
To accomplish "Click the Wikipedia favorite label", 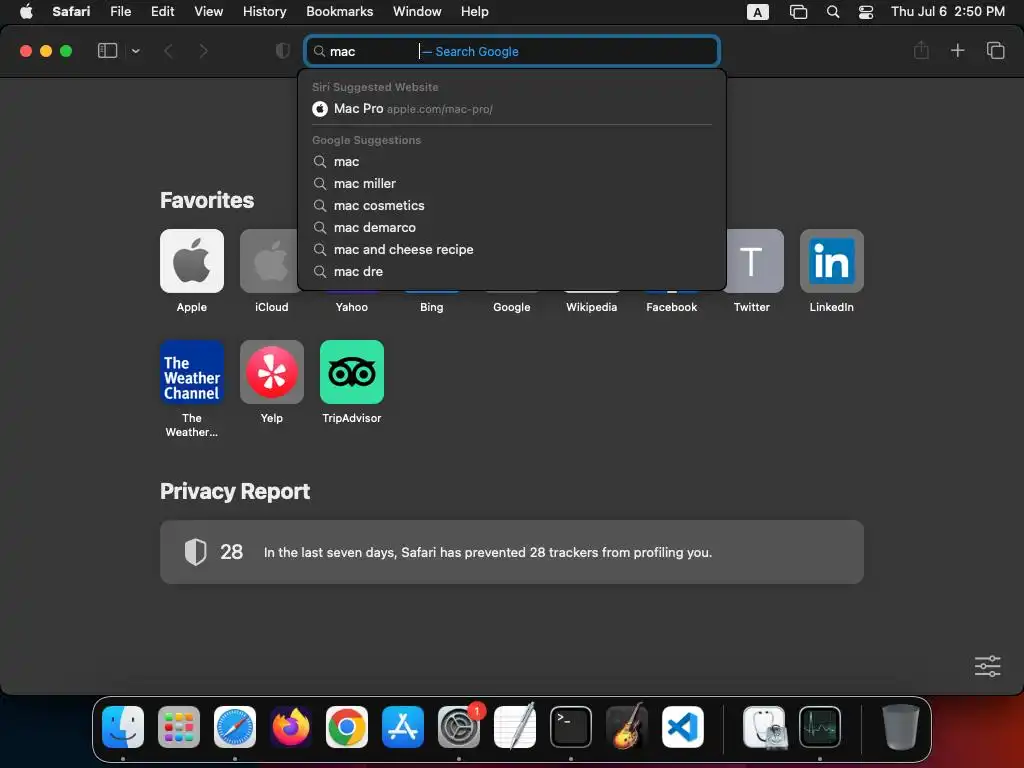I will [591, 307].
